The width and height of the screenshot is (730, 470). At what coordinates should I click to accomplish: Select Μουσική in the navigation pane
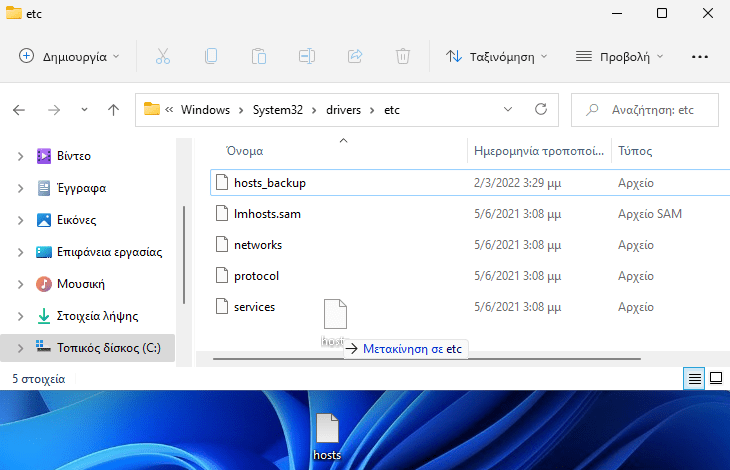click(x=81, y=284)
